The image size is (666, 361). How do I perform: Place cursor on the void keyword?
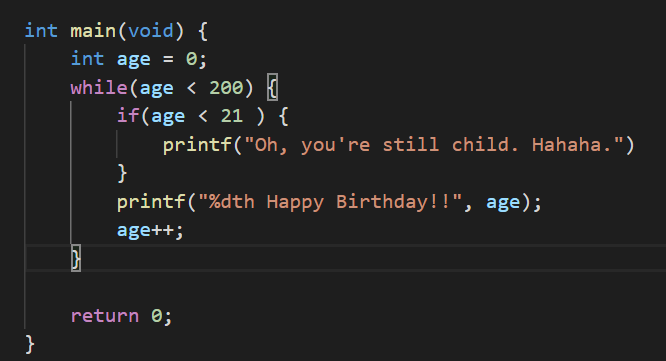[x=151, y=31]
